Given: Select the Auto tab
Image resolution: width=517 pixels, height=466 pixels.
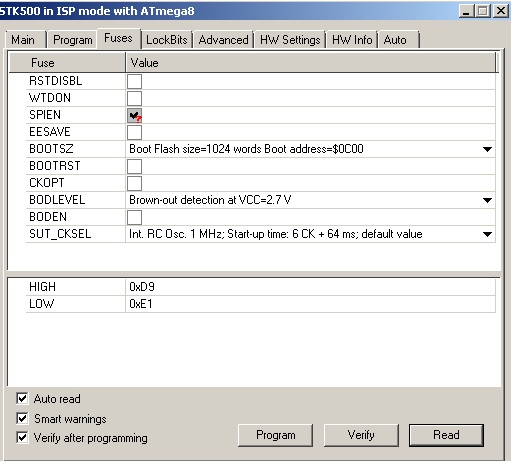Looking at the screenshot, I should tap(398, 40).
